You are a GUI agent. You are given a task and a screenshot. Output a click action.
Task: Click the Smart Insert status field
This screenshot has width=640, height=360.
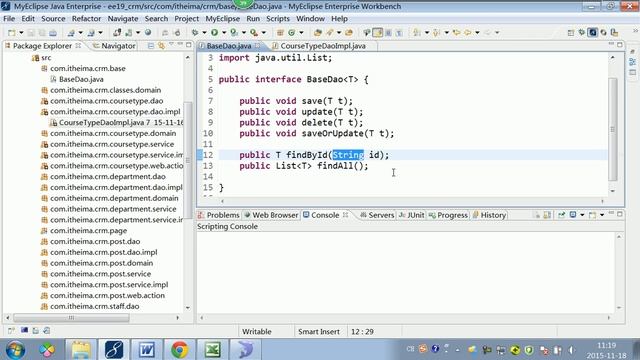coord(319,332)
